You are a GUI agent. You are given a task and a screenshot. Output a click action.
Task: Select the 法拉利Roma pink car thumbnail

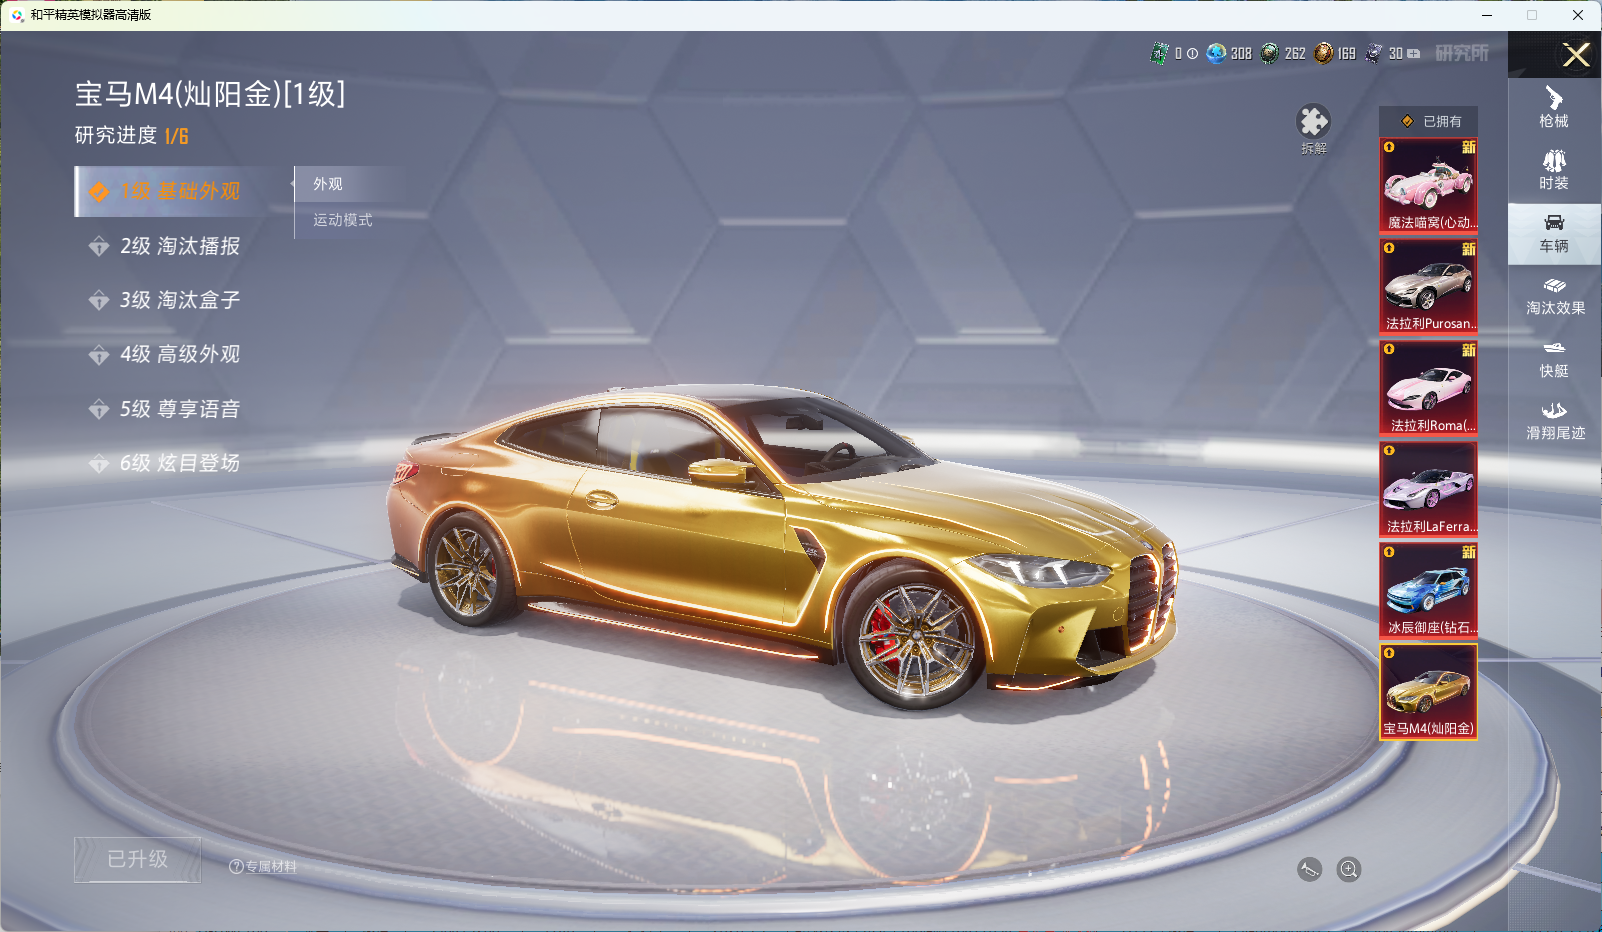(1428, 388)
